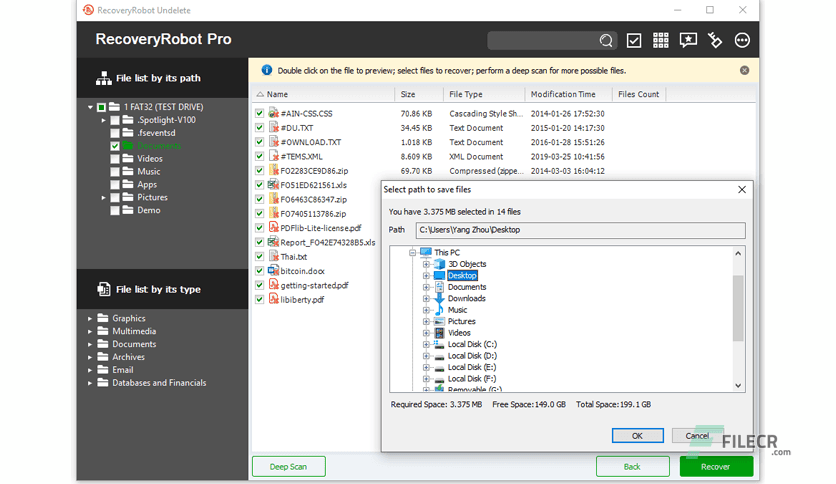Viewport: 836px width, 484px height.
Task: Click the select-all checkmark toolbar icon
Action: [634, 41]
